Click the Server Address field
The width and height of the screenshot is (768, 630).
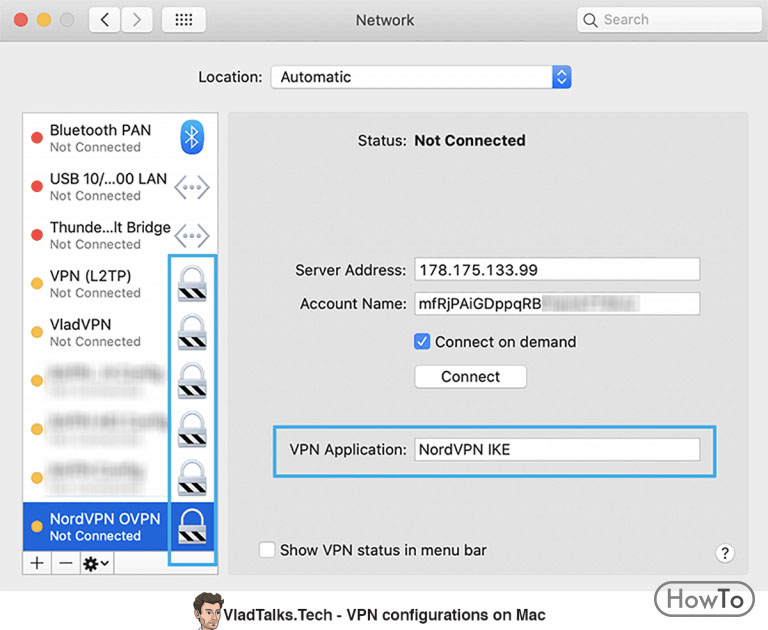557,269
